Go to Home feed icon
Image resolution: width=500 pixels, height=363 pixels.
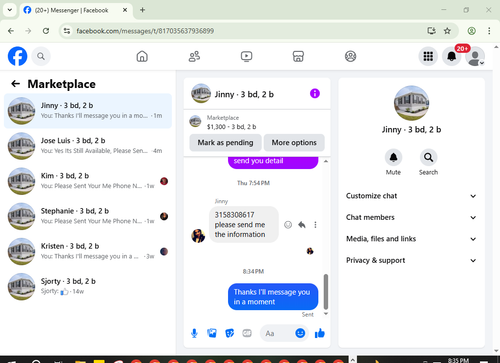pyautogui.click(x=142, y=56)
